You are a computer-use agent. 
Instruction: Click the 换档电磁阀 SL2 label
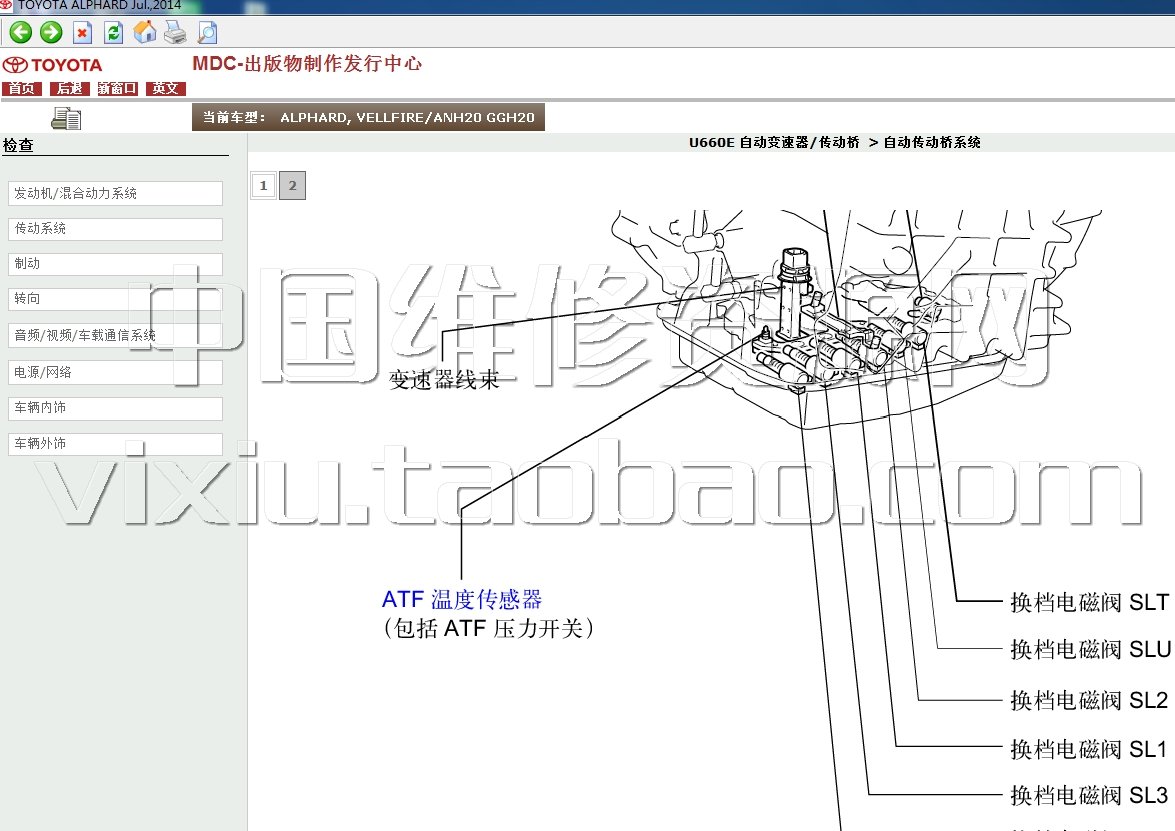click(1089, 700)
